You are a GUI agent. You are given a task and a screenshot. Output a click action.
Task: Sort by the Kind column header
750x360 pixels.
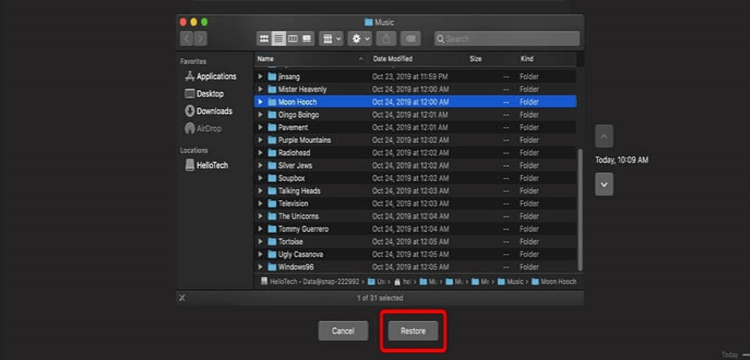[x=527, y=59]
